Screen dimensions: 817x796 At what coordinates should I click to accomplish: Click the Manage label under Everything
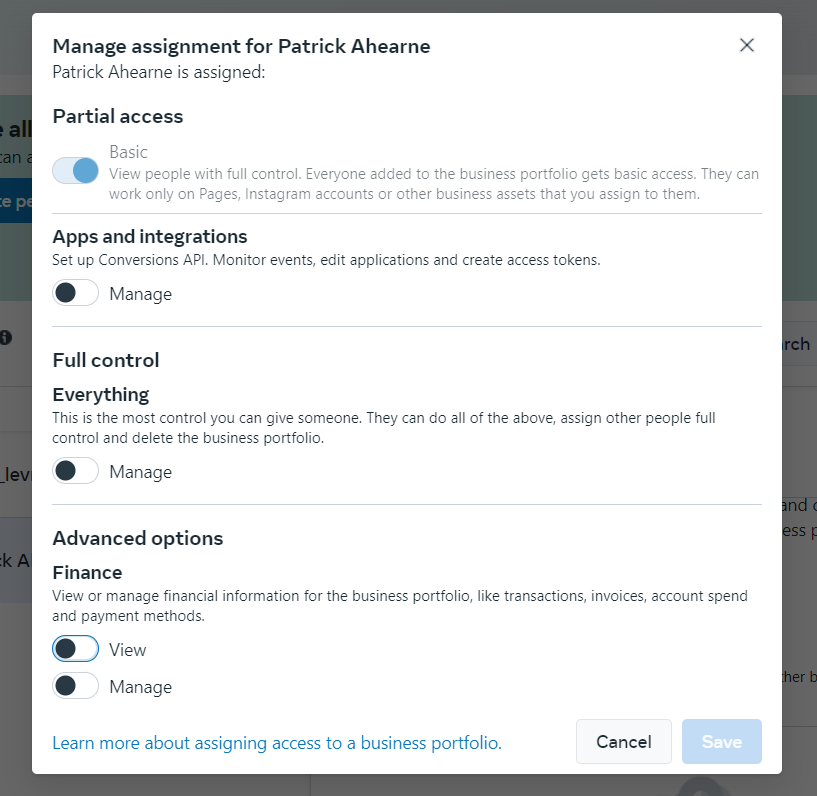pos(141,472)
